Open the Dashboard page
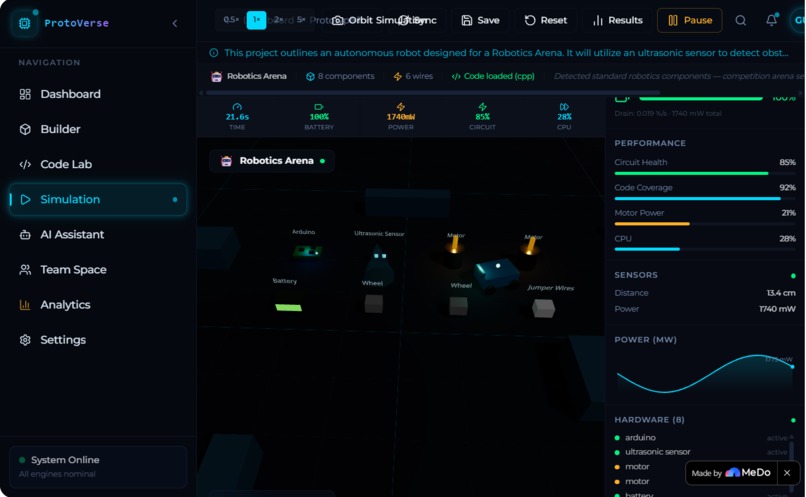The height and width of the screenshot is (497, 806). 98,94
